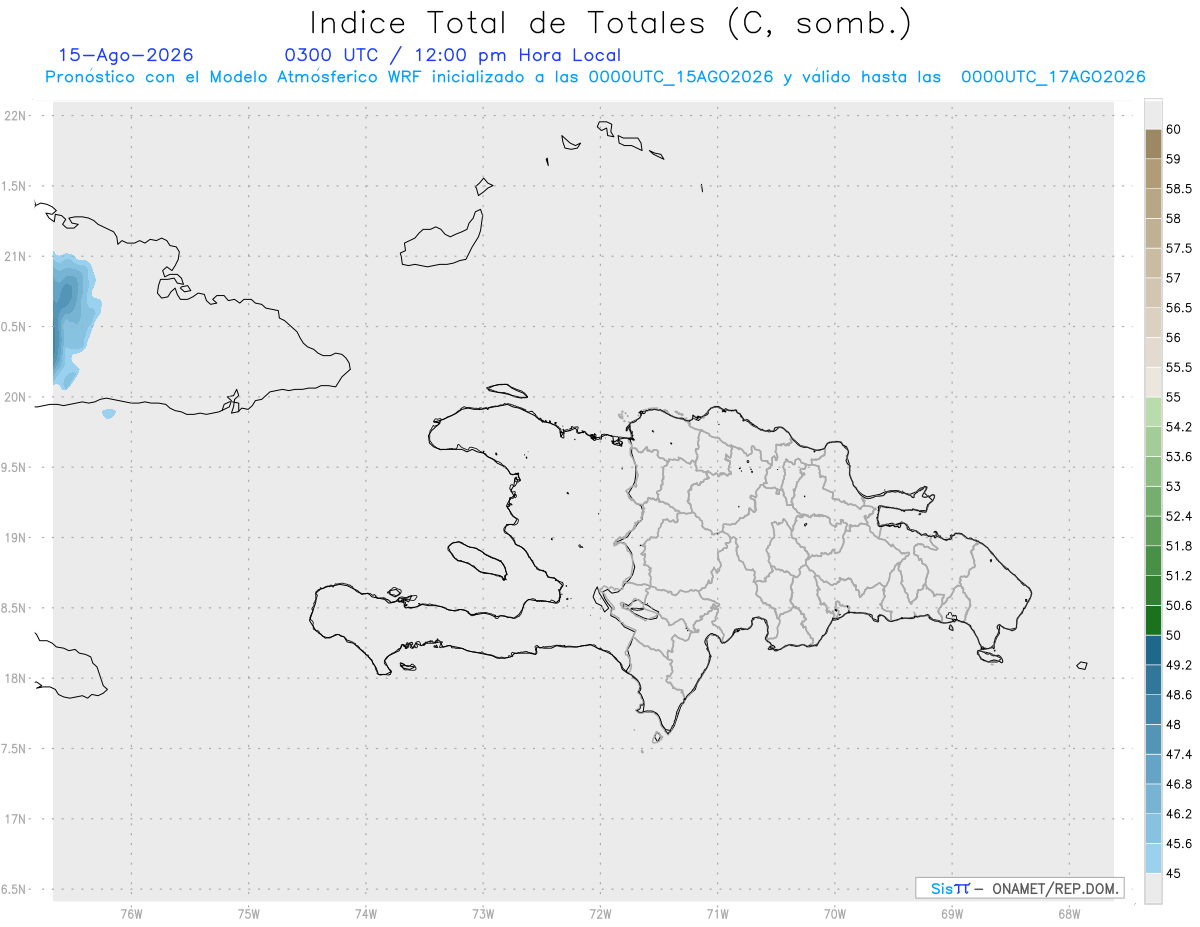
Task: Click the legend value "51.2"
Action: pos(1178,576)
